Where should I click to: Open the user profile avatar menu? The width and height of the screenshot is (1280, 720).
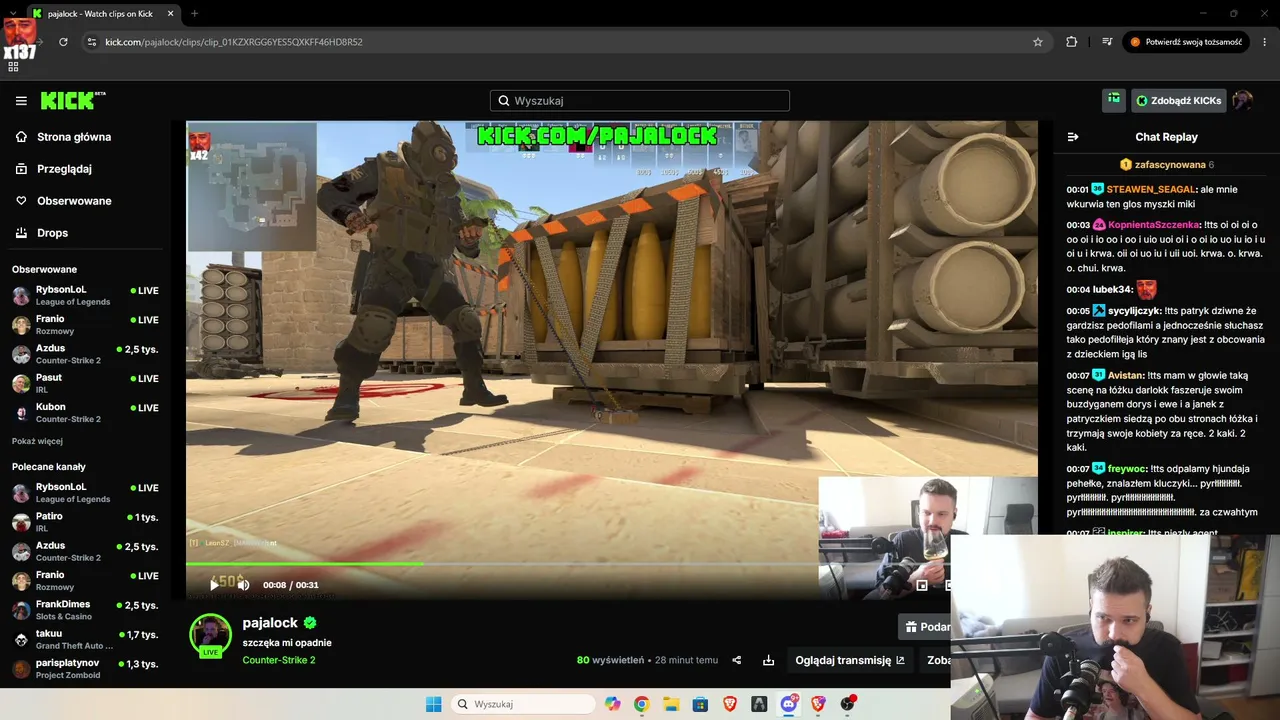click(1243, 100)
